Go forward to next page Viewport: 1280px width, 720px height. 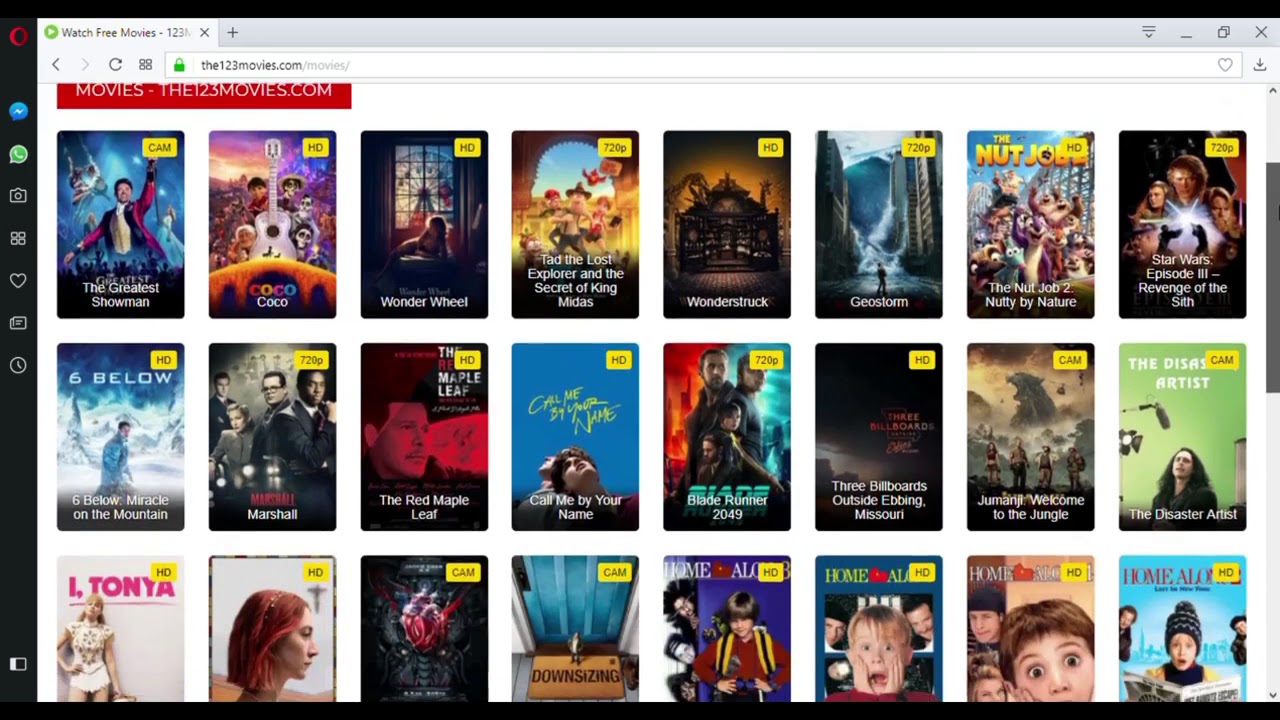[x=85, y=65]
